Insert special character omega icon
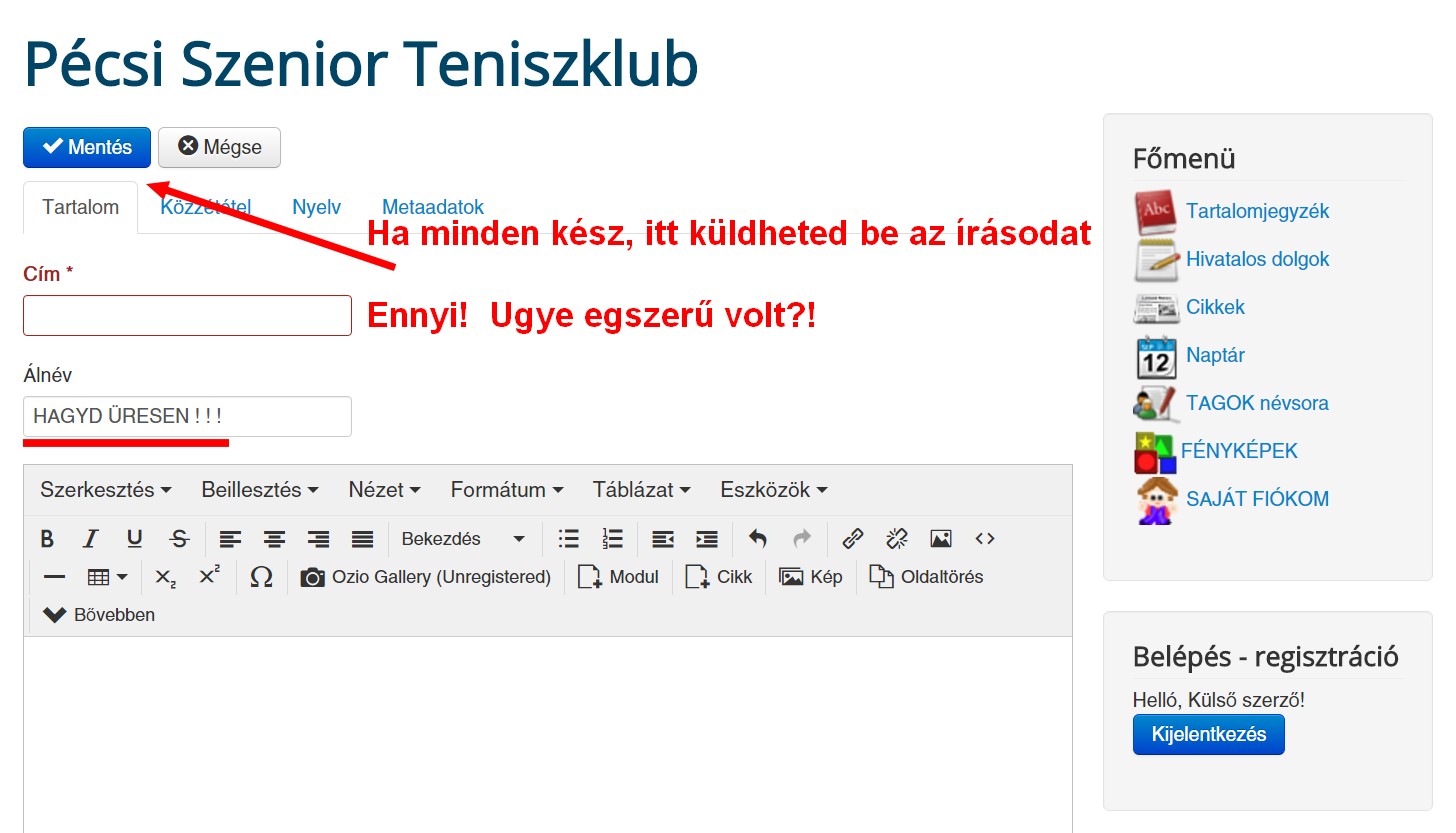The width and height of the screenshot is (1456, 833). point(261,577)
